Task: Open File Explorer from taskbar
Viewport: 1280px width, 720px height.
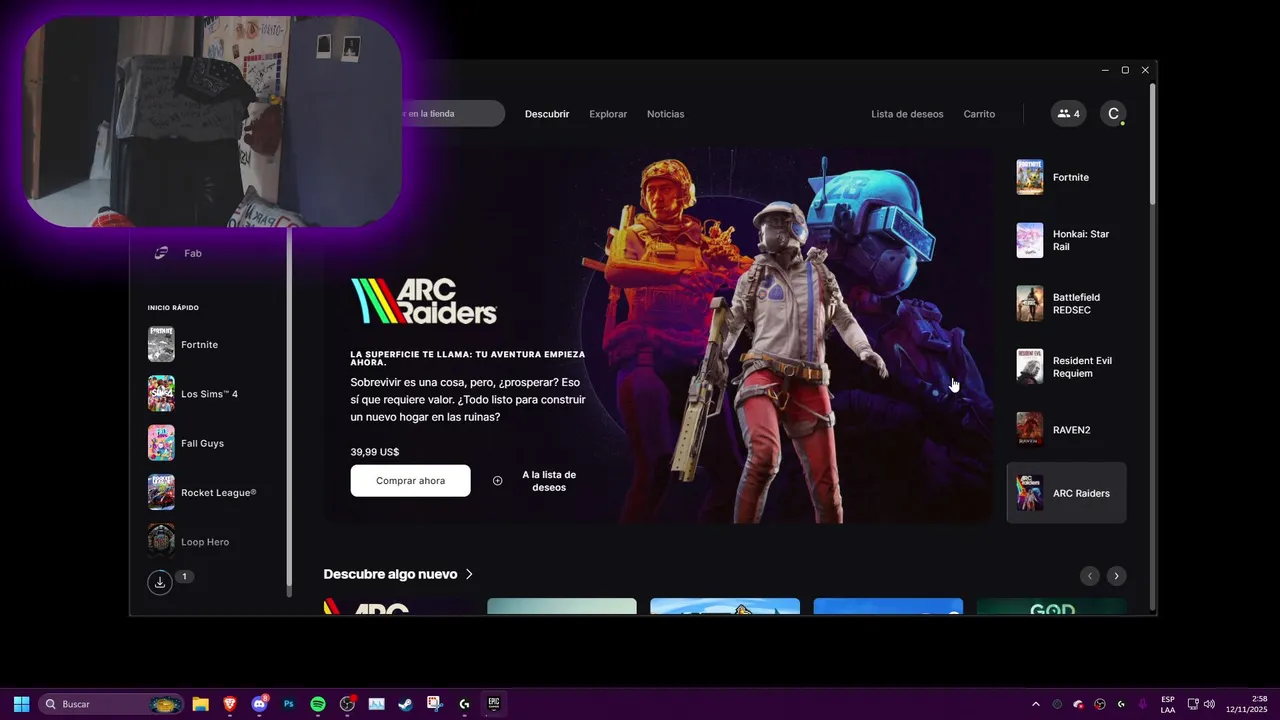Action: pos(200,704)
